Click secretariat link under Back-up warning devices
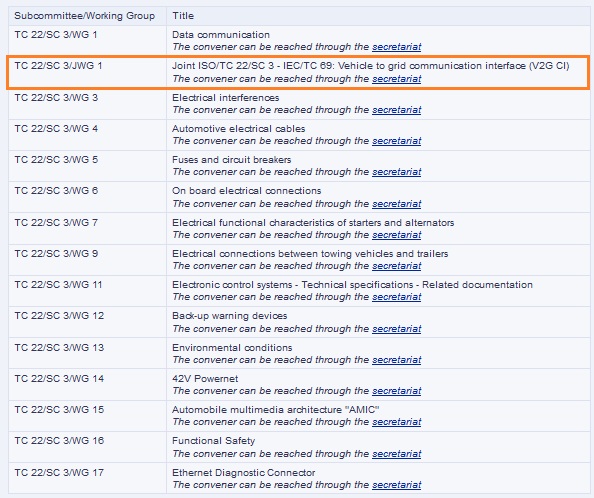594x498 pixels. (x=396, y=329)
